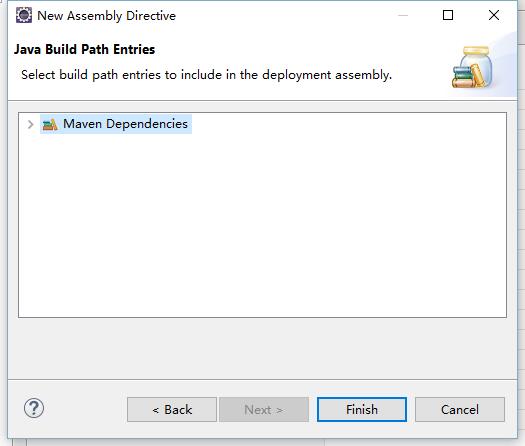
Task: Click the Maven Dependencies library icon
Action: coord(50,125)
